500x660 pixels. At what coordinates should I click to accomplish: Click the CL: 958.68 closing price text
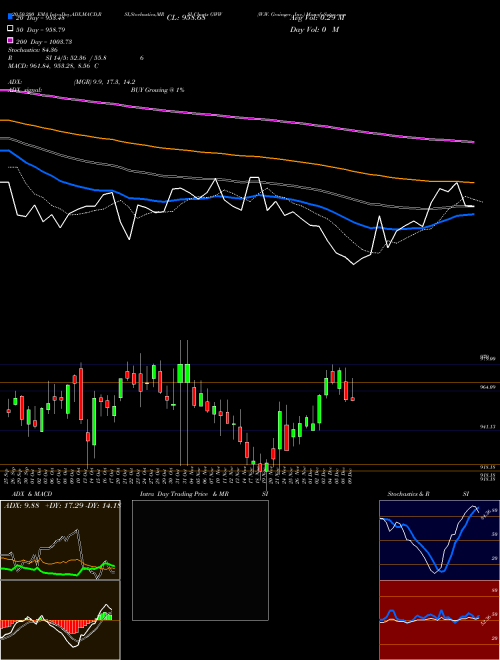(186, 18)
